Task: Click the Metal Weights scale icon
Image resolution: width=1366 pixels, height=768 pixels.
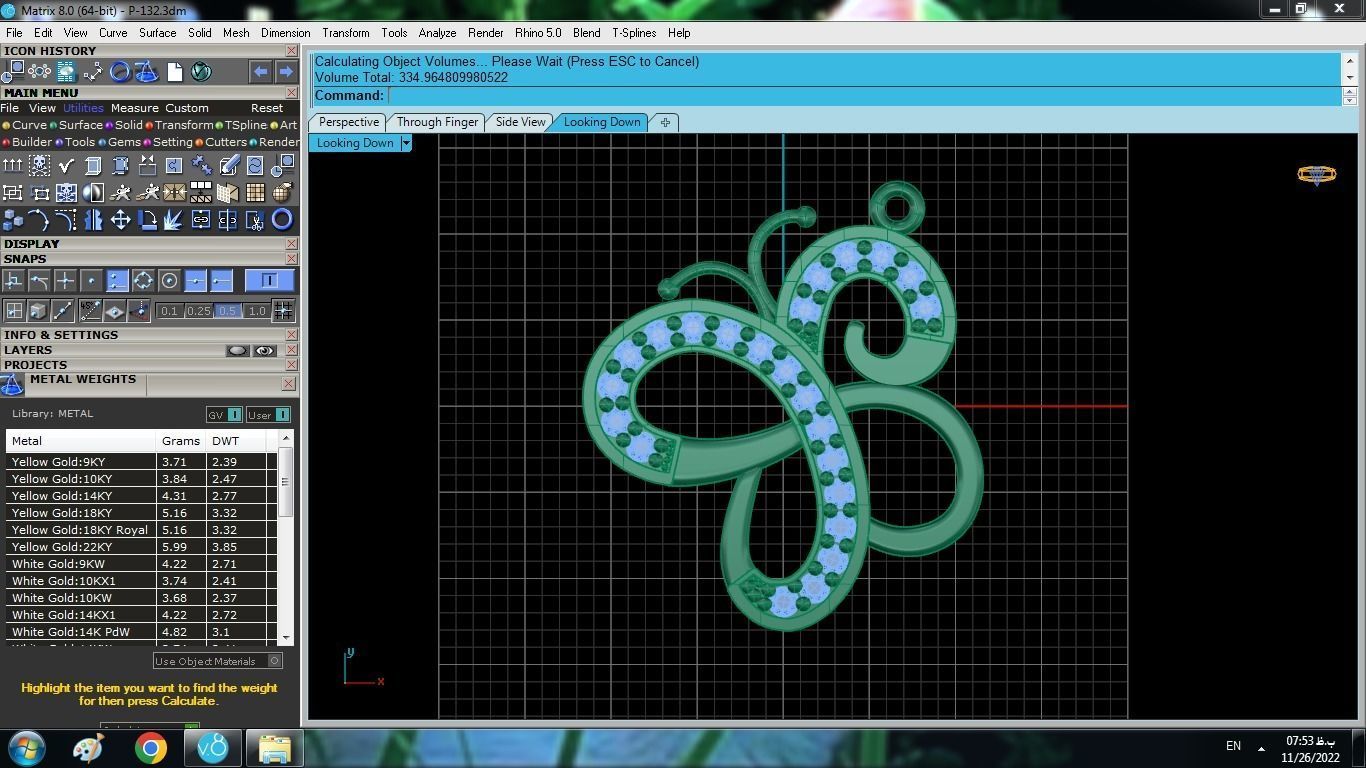Action: tap(12, 385)
